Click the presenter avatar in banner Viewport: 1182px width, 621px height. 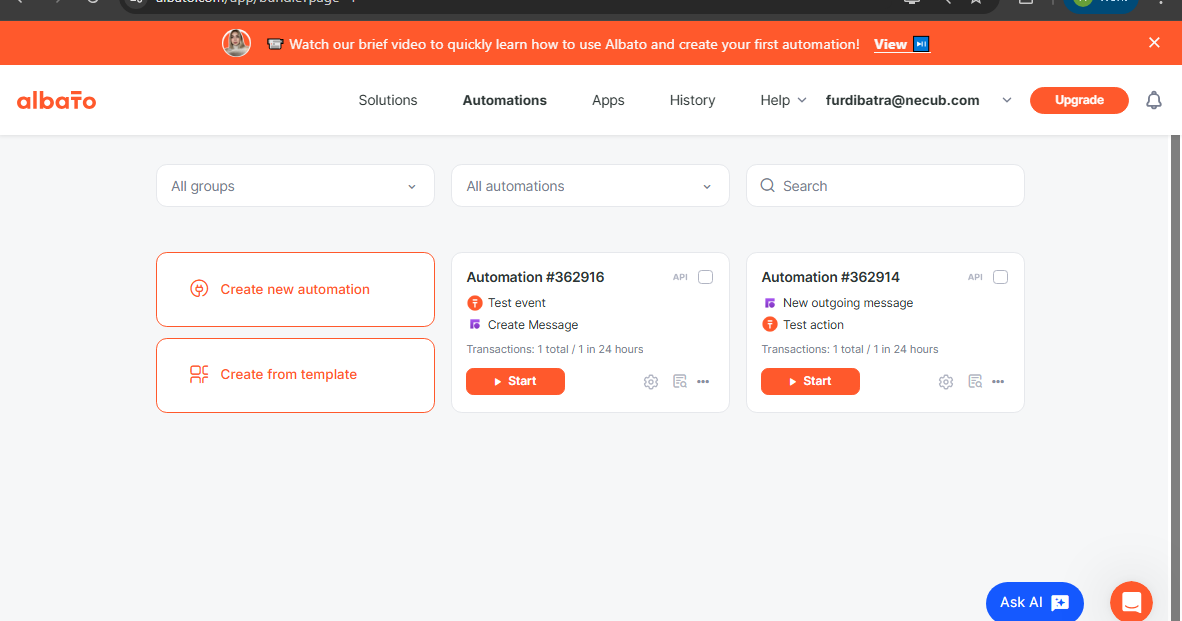[x=236, y=43]
